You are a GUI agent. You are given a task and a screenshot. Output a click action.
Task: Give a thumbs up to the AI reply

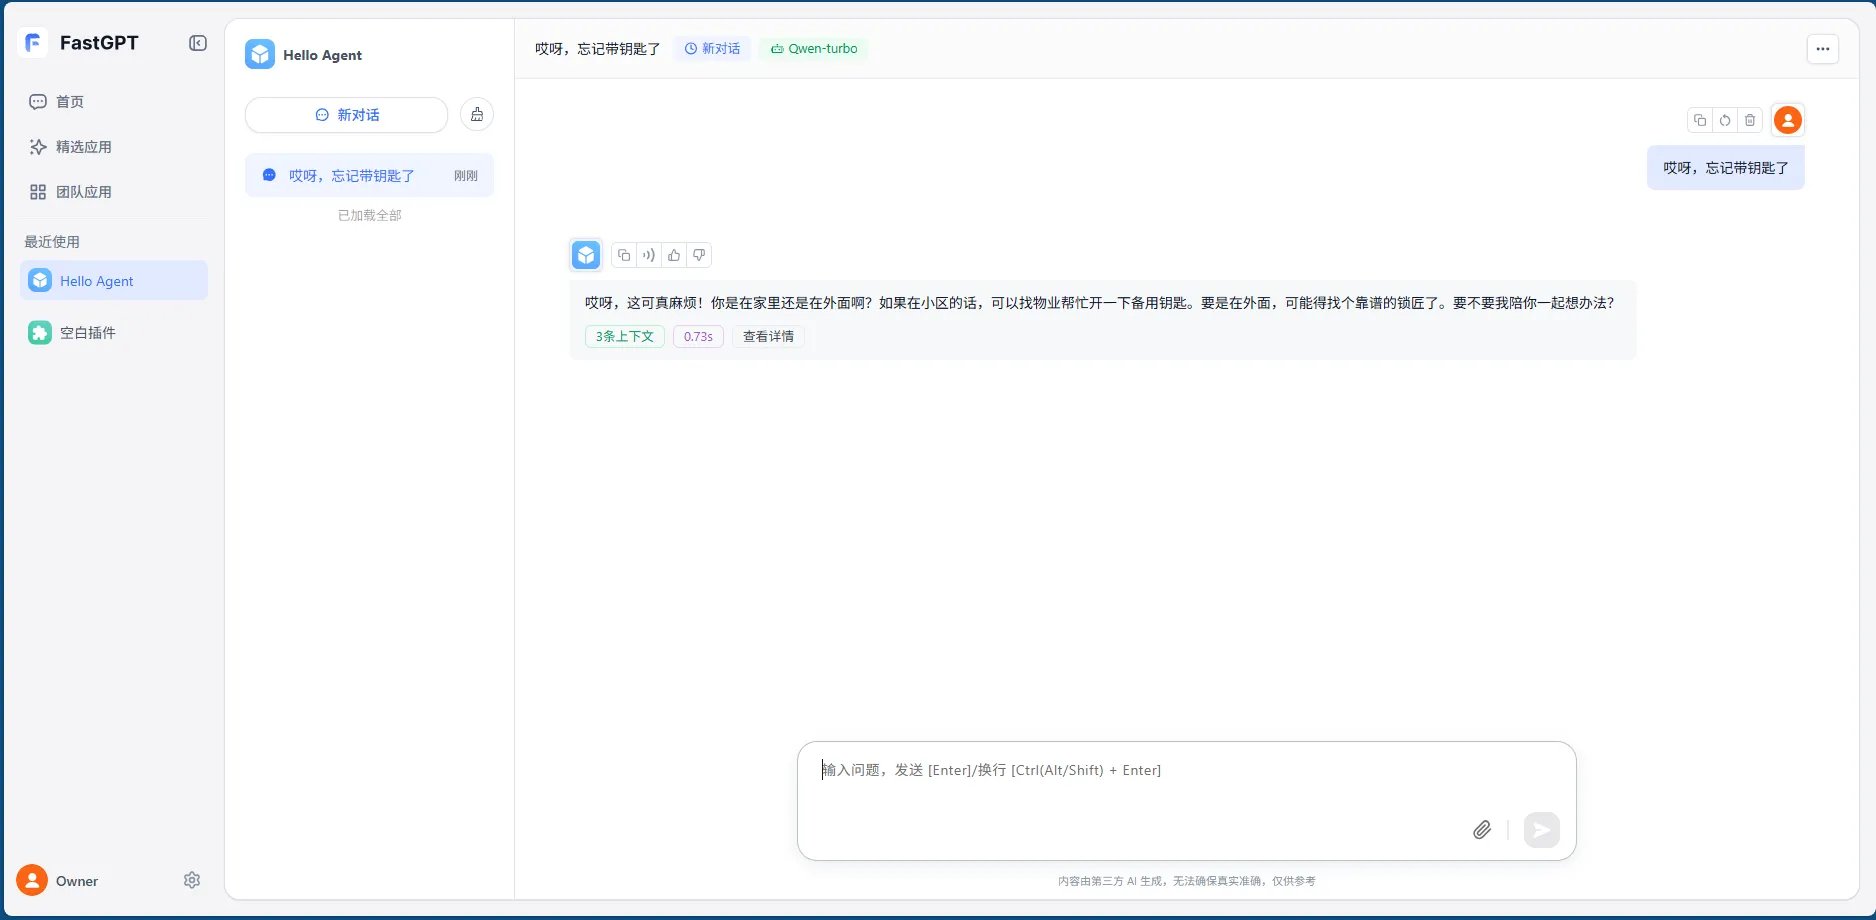pyautogui.click(x=673, y=255)
